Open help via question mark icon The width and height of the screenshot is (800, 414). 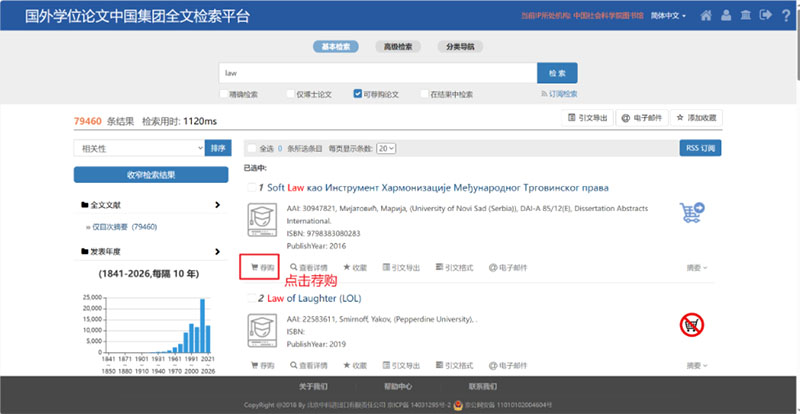coord(785,16)
